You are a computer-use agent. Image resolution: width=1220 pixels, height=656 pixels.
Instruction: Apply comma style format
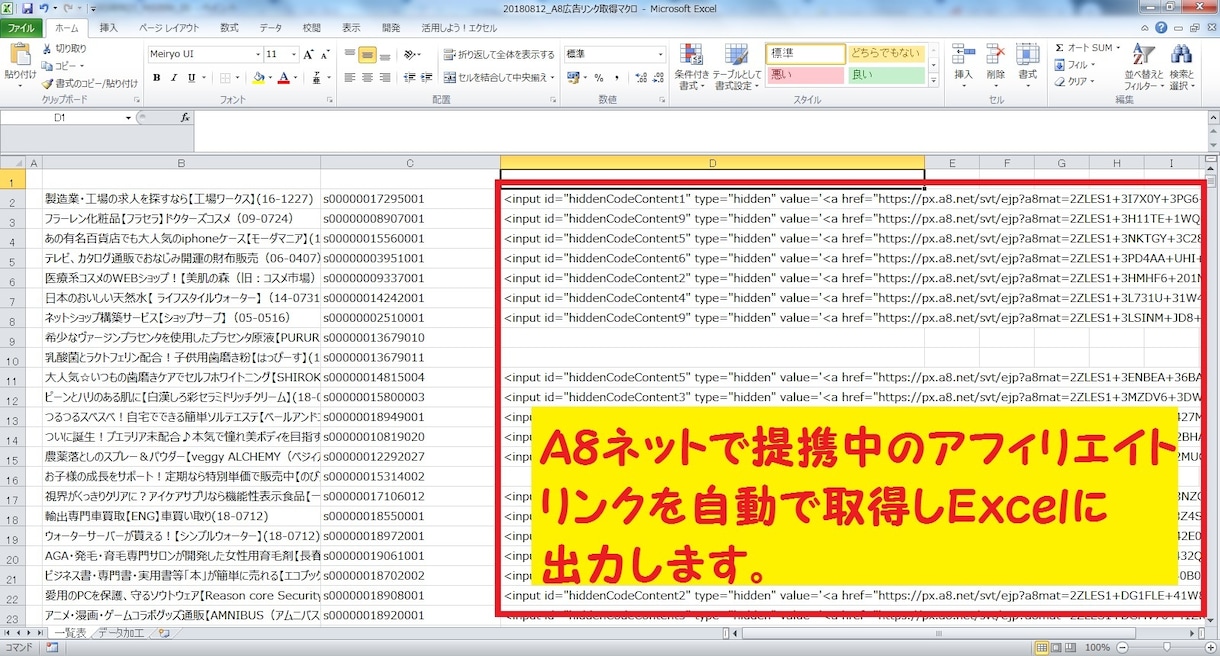point(616,78)
